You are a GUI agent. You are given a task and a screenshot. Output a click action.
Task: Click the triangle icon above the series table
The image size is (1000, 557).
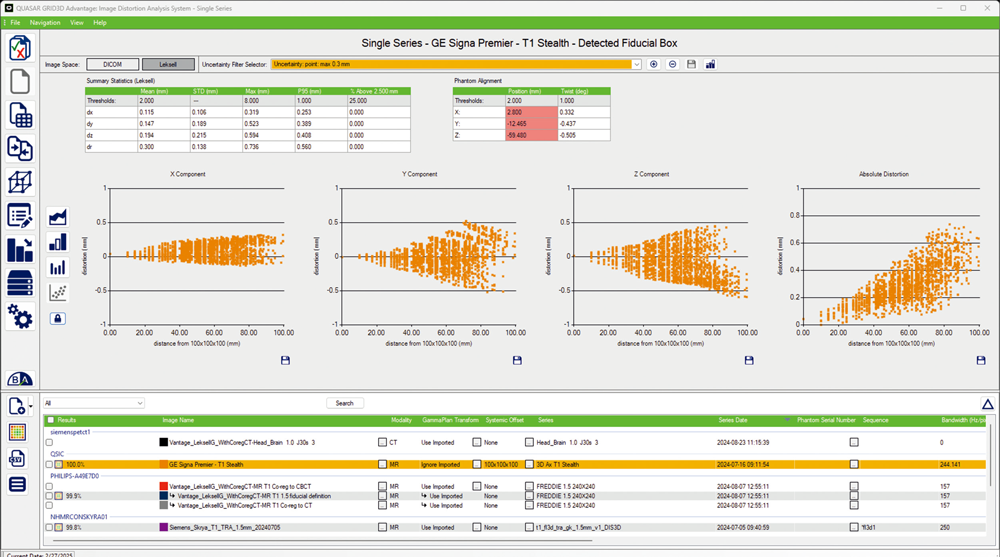click(987, 404)
